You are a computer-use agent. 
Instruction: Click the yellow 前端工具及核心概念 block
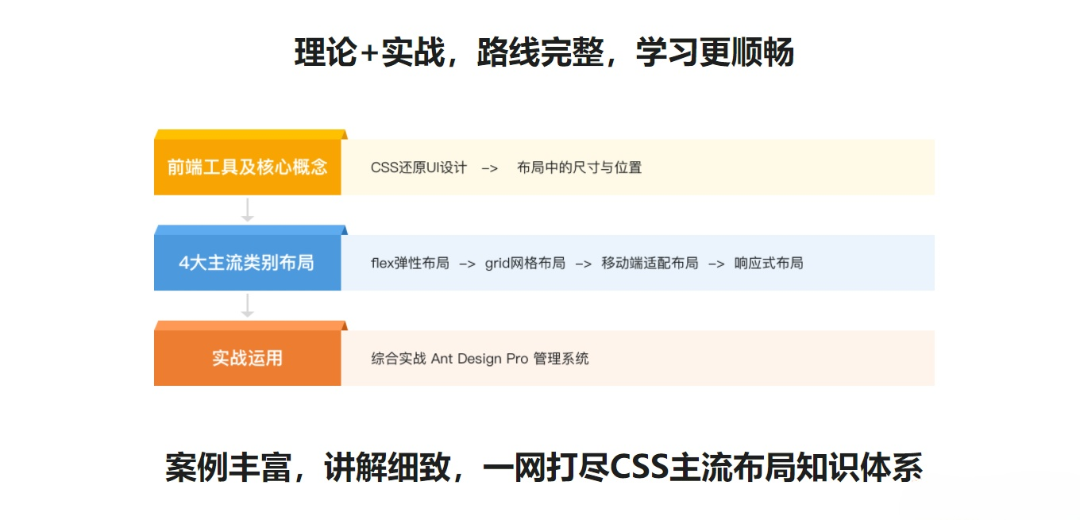click(x=247, y=167)
